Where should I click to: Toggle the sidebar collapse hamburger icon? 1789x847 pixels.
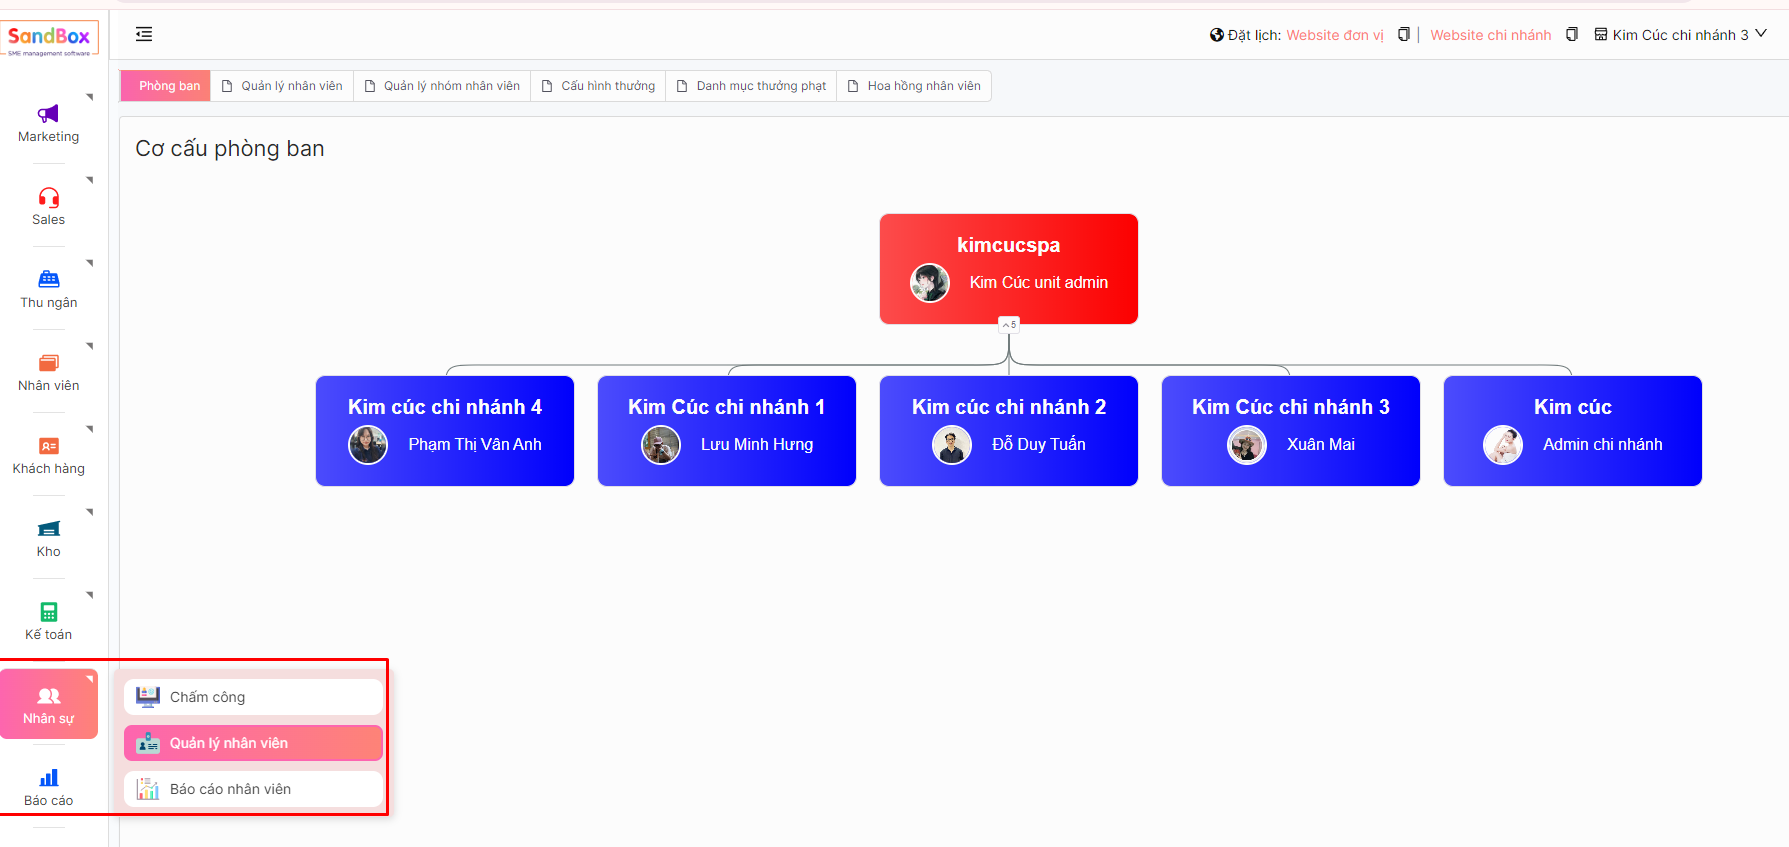(144, 35)
